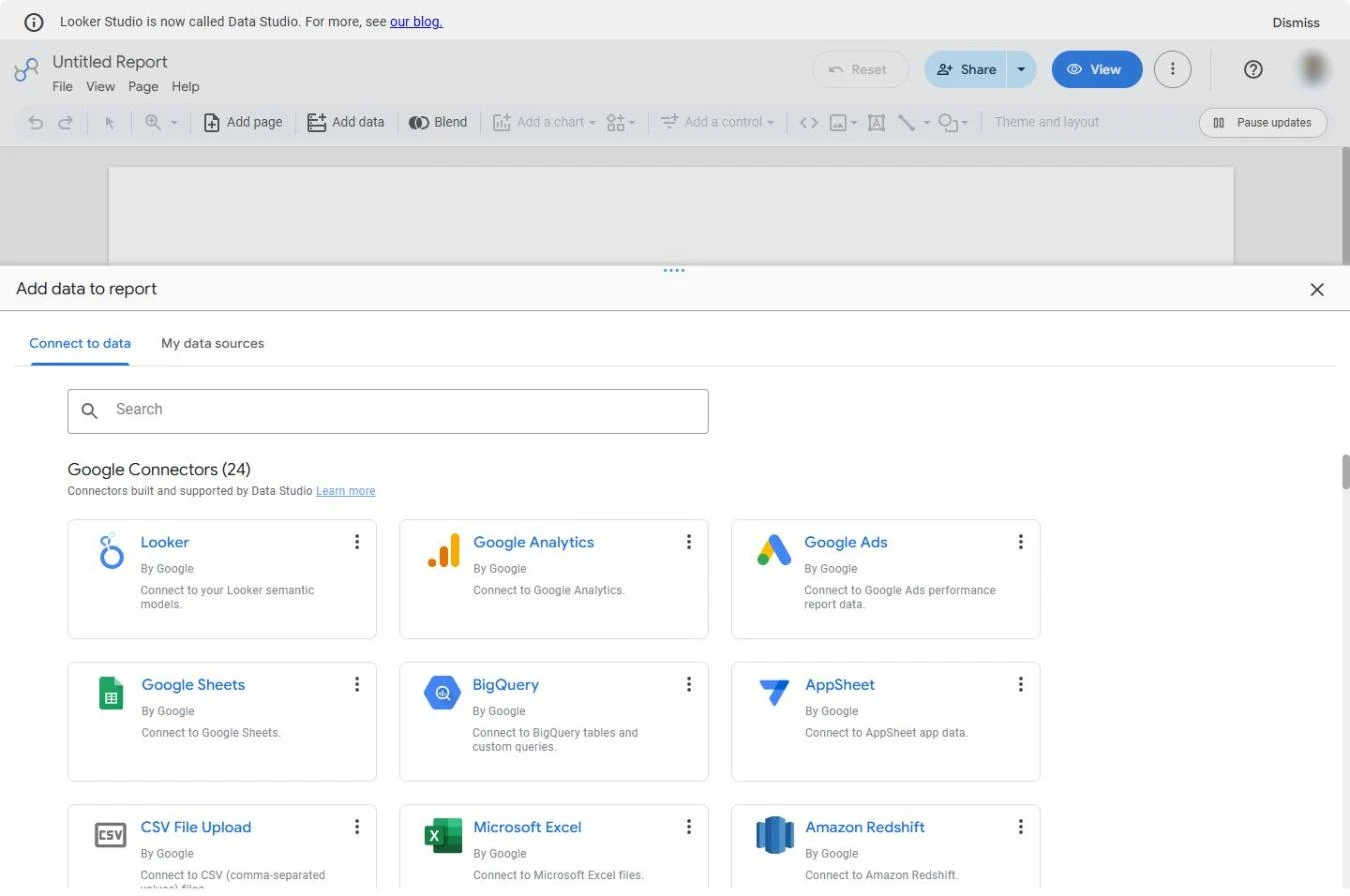Click the blue View button
1350x896 pixels.
[x=1097, y=69]
